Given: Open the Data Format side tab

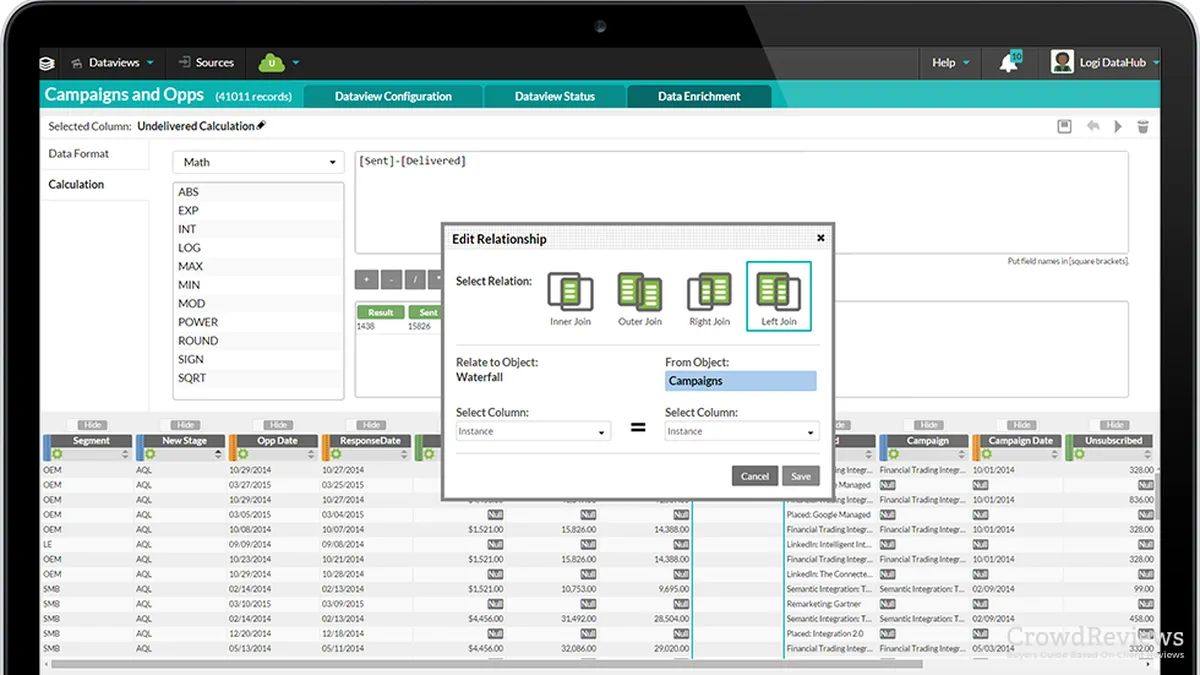Looking at the screenshot, I should (79, 154).
